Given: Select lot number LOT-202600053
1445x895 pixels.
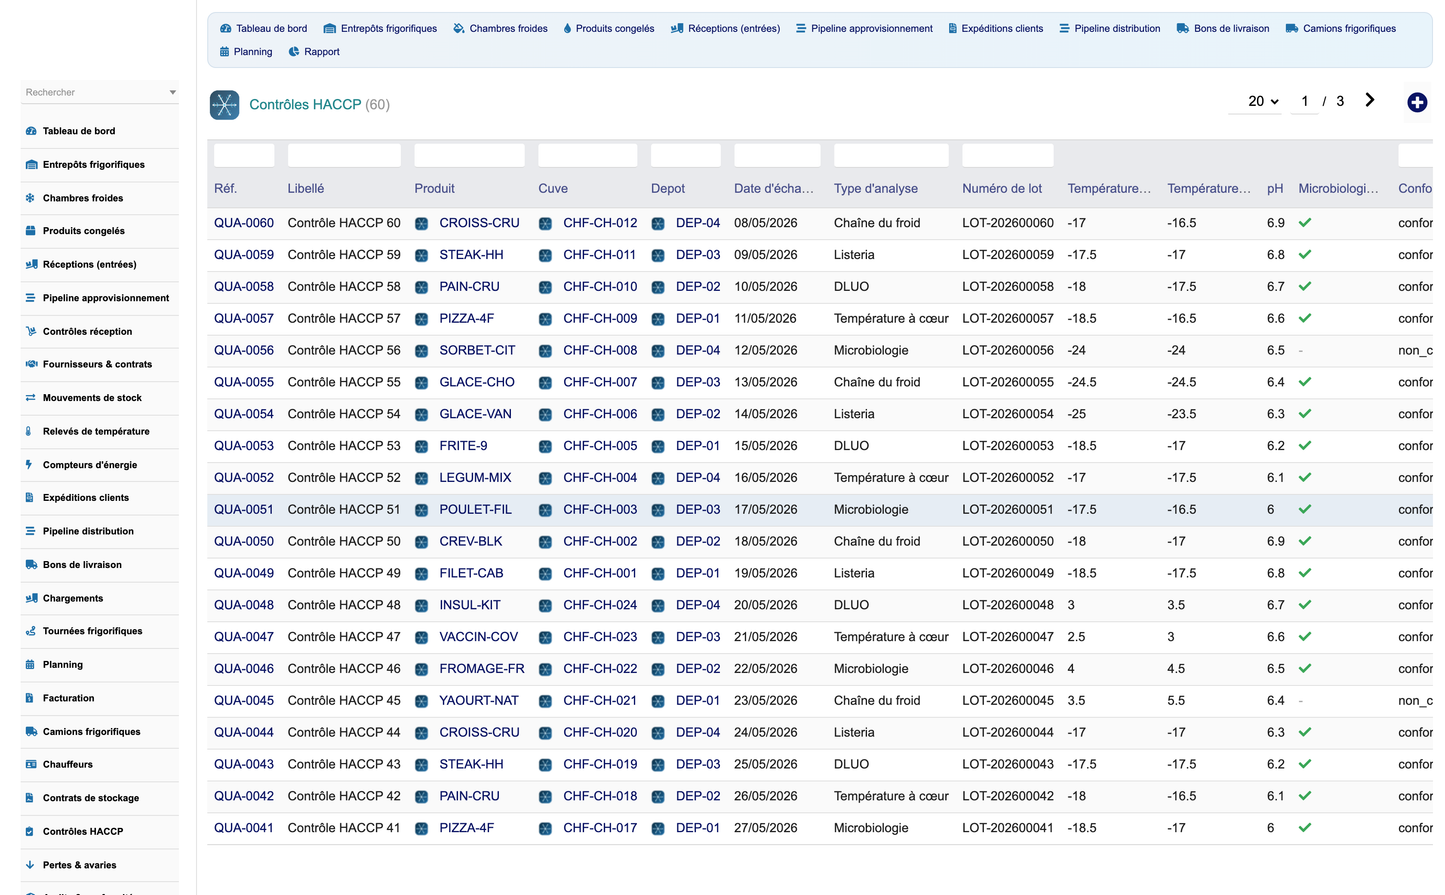Looking at the screenshot, I should (1008, 446).
